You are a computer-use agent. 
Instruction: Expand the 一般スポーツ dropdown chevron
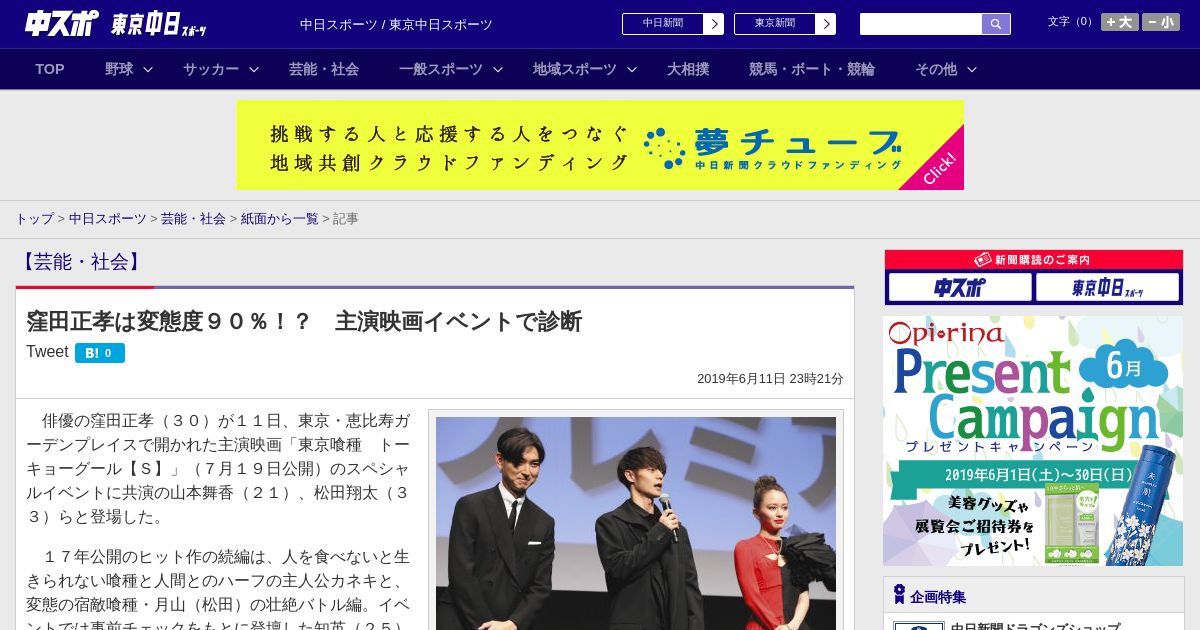498,70
